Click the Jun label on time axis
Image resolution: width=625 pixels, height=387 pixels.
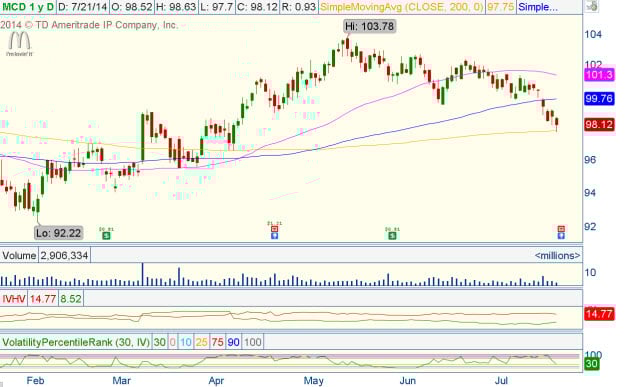point(407,381)
